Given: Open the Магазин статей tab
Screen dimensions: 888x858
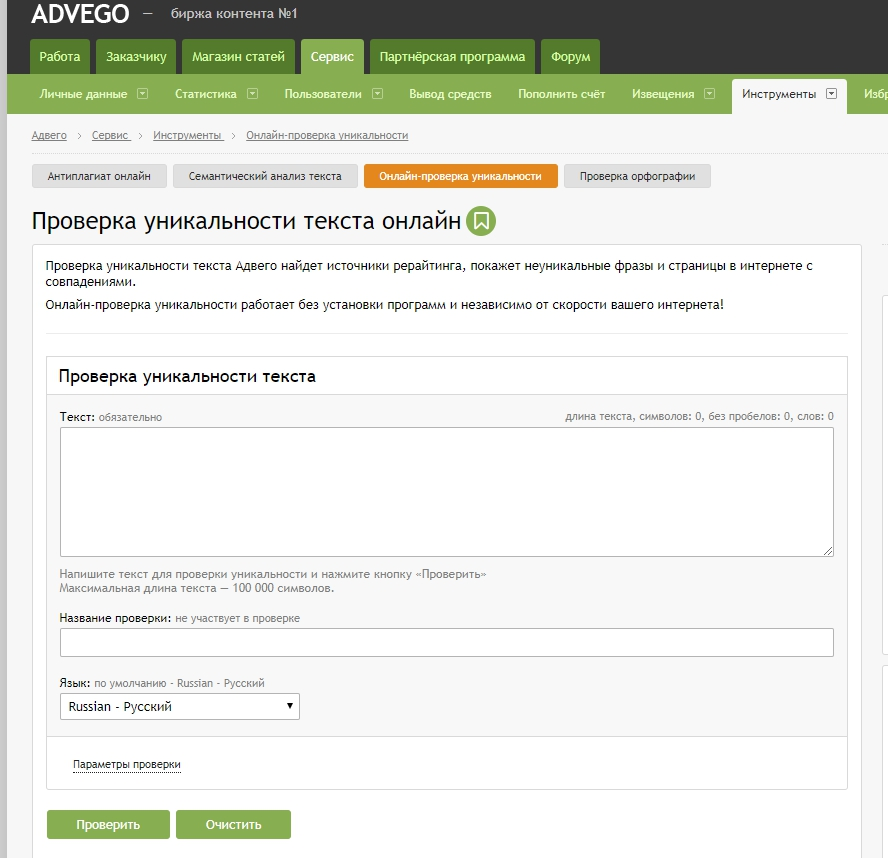Looking at the screenshot, I should pos(238,57).
